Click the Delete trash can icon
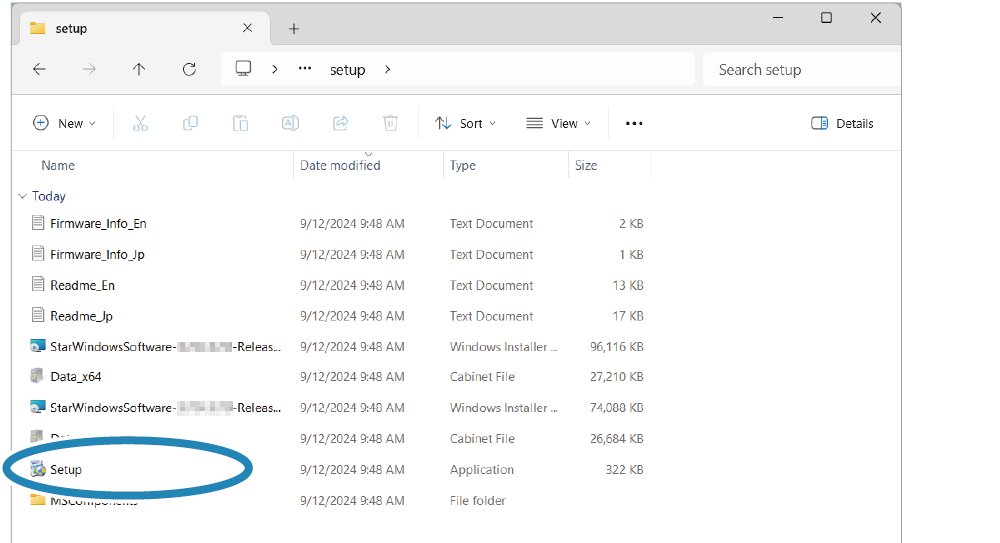The width and height of the screenshot is (1000, 543). pyautogui.click(x=390, y=123)
